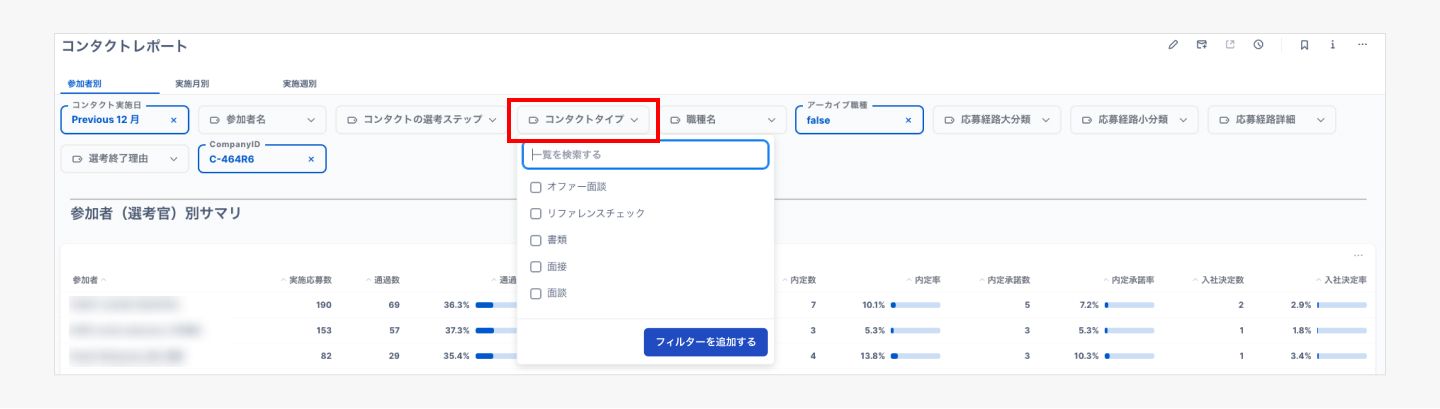The height and width of the screenshot is (409, 1440).
Task: Select the 面接 checkbox
Action: pos(536,267)
